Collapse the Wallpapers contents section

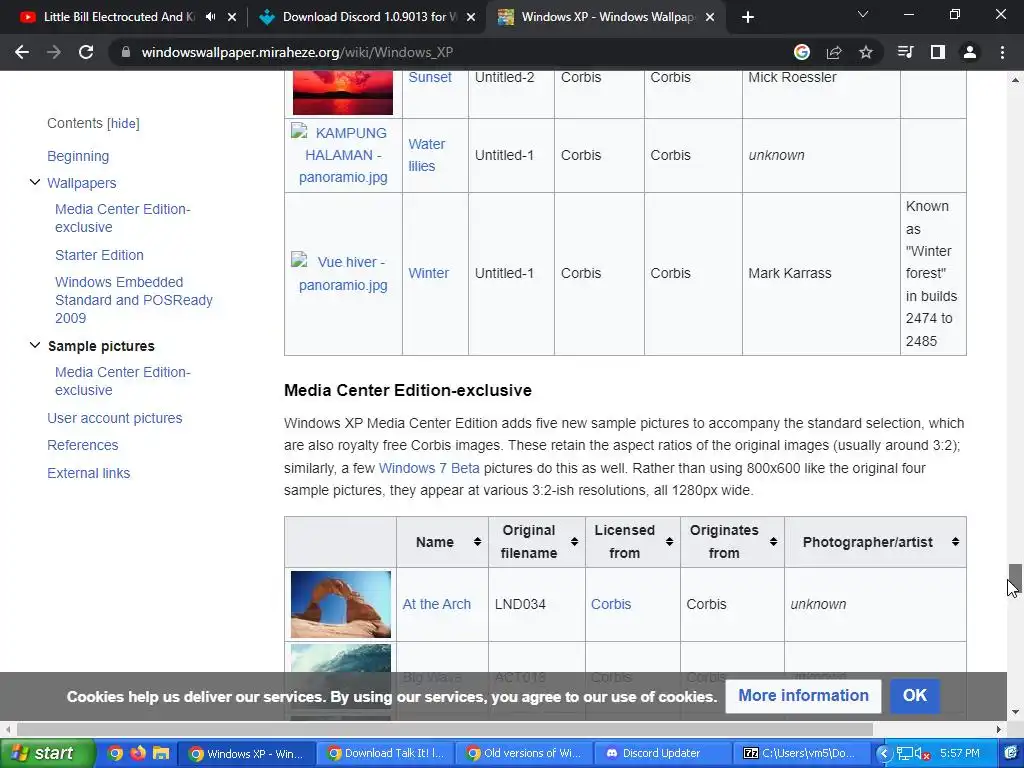35,182
